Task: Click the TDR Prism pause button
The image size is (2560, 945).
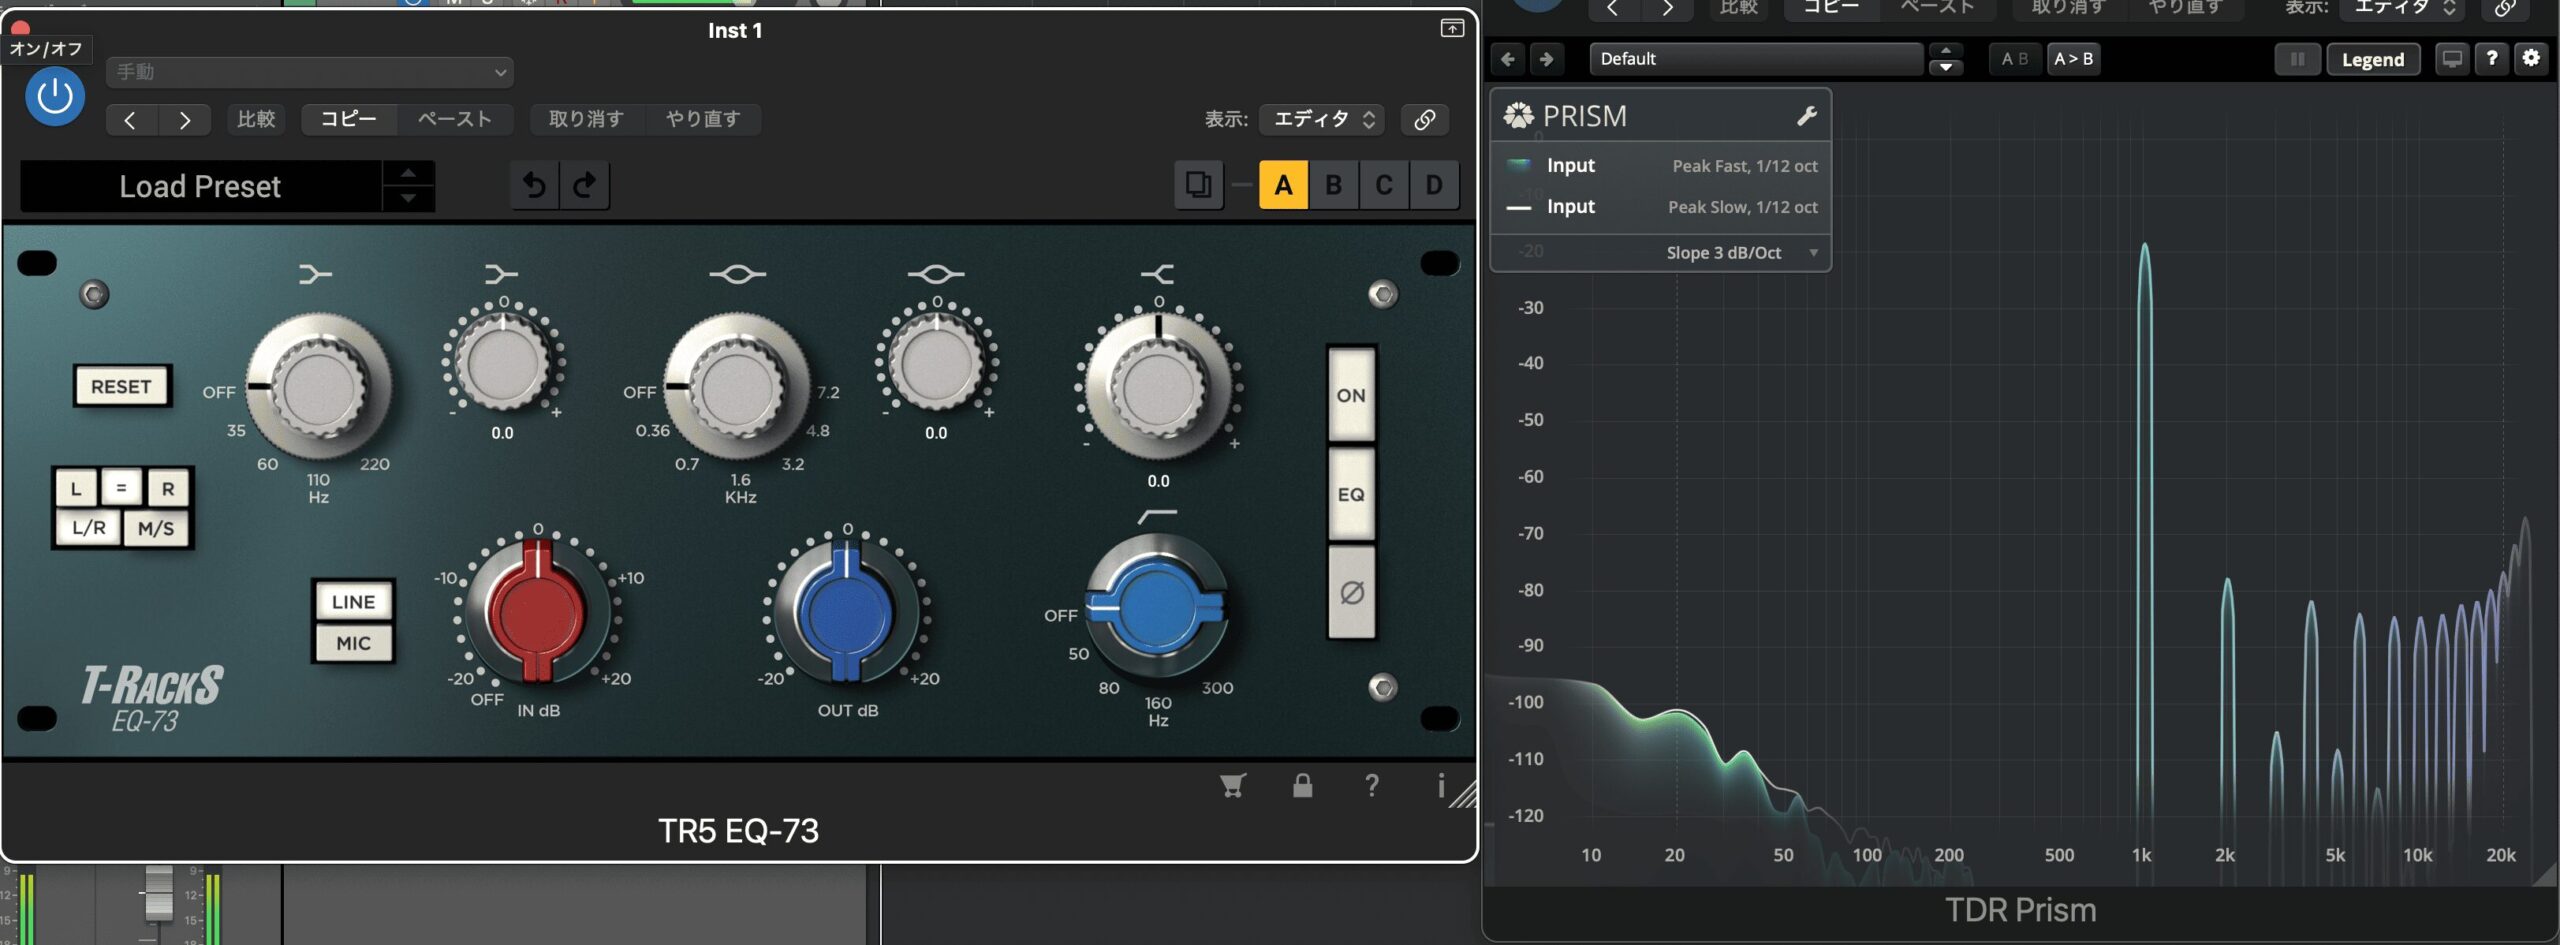Action: coord(2297,59)
